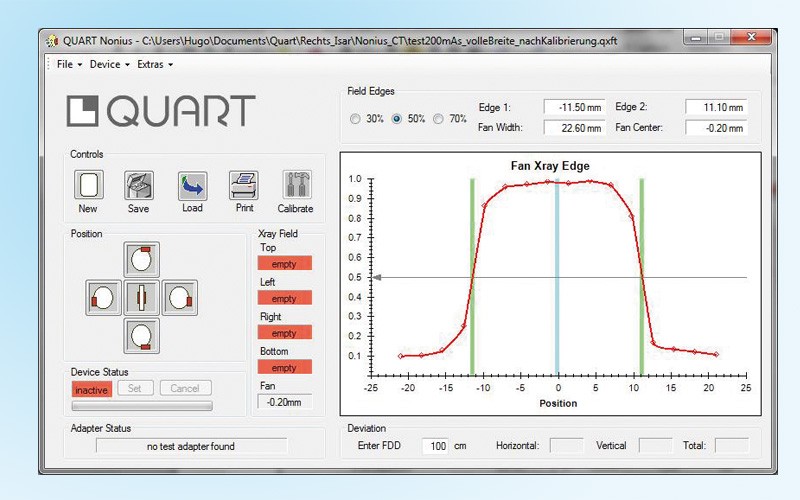The width and height of the screenshot is (800, 500).
Task: Click the Fan Center value field
Action: click(716, 128)
